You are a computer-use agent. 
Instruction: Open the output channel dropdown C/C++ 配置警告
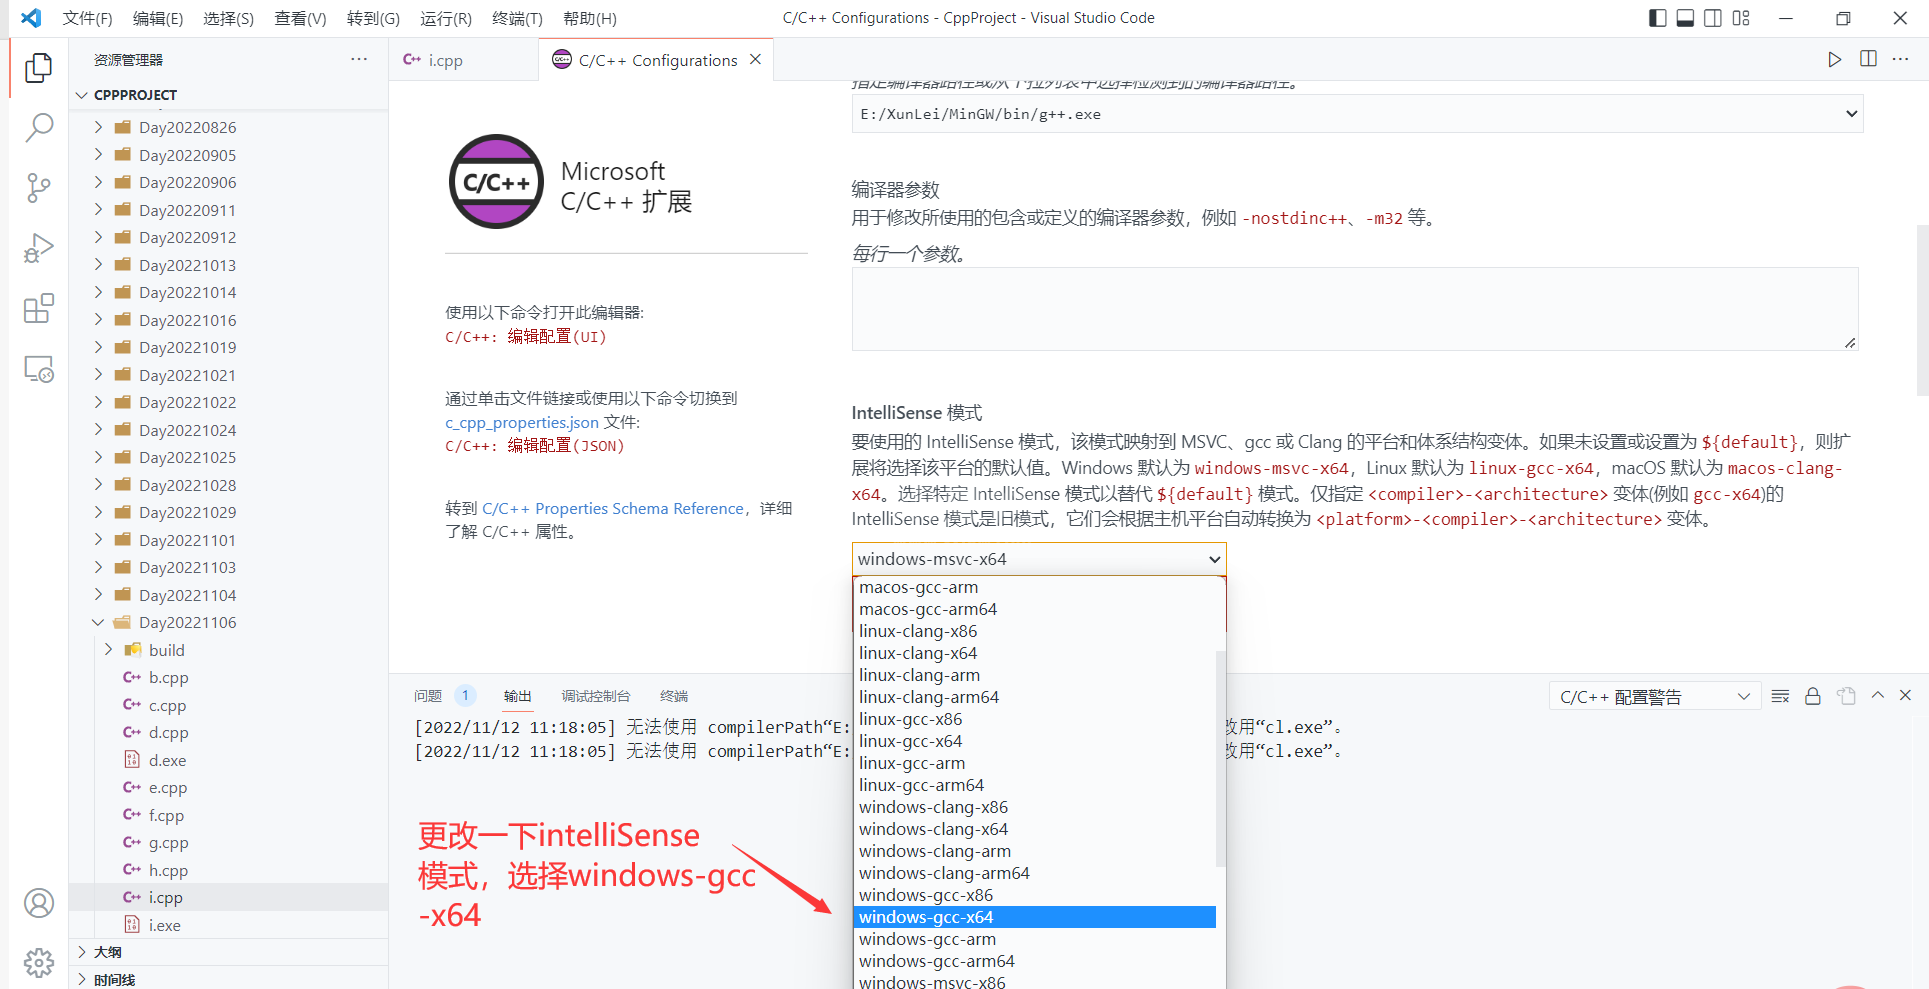pyautogui.click(x=1655, y=697)
